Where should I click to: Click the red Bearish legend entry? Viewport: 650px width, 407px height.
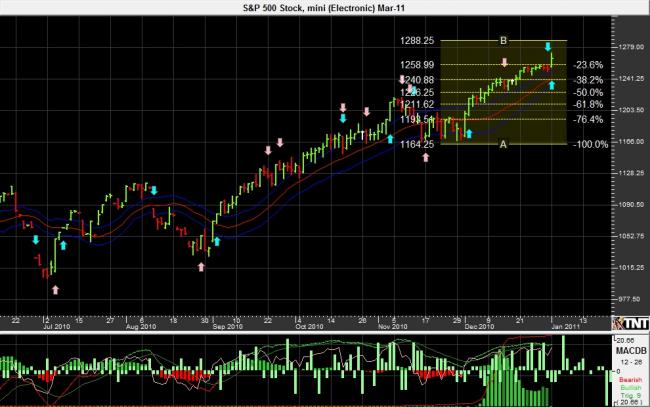[631, 380]
